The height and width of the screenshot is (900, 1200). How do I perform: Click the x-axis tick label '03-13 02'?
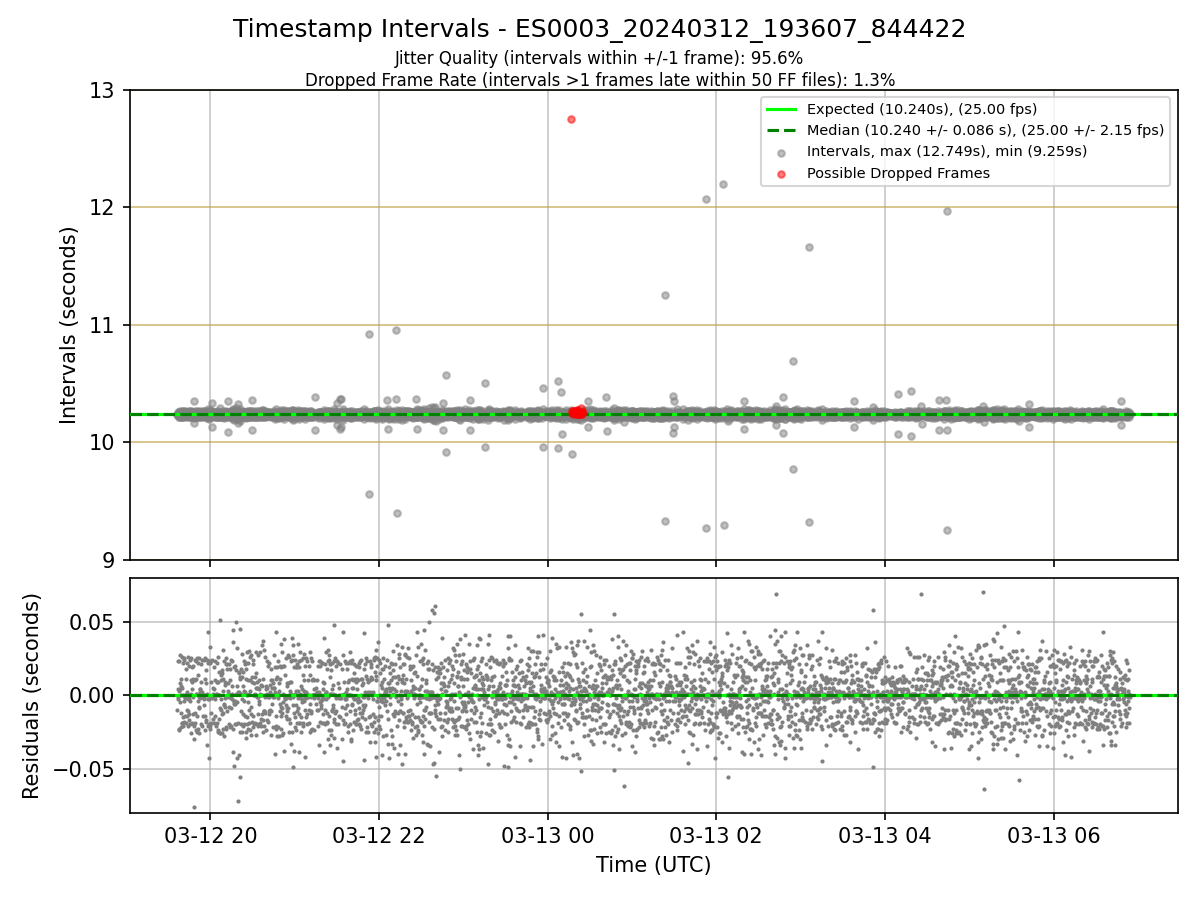[x=716, y=836]
